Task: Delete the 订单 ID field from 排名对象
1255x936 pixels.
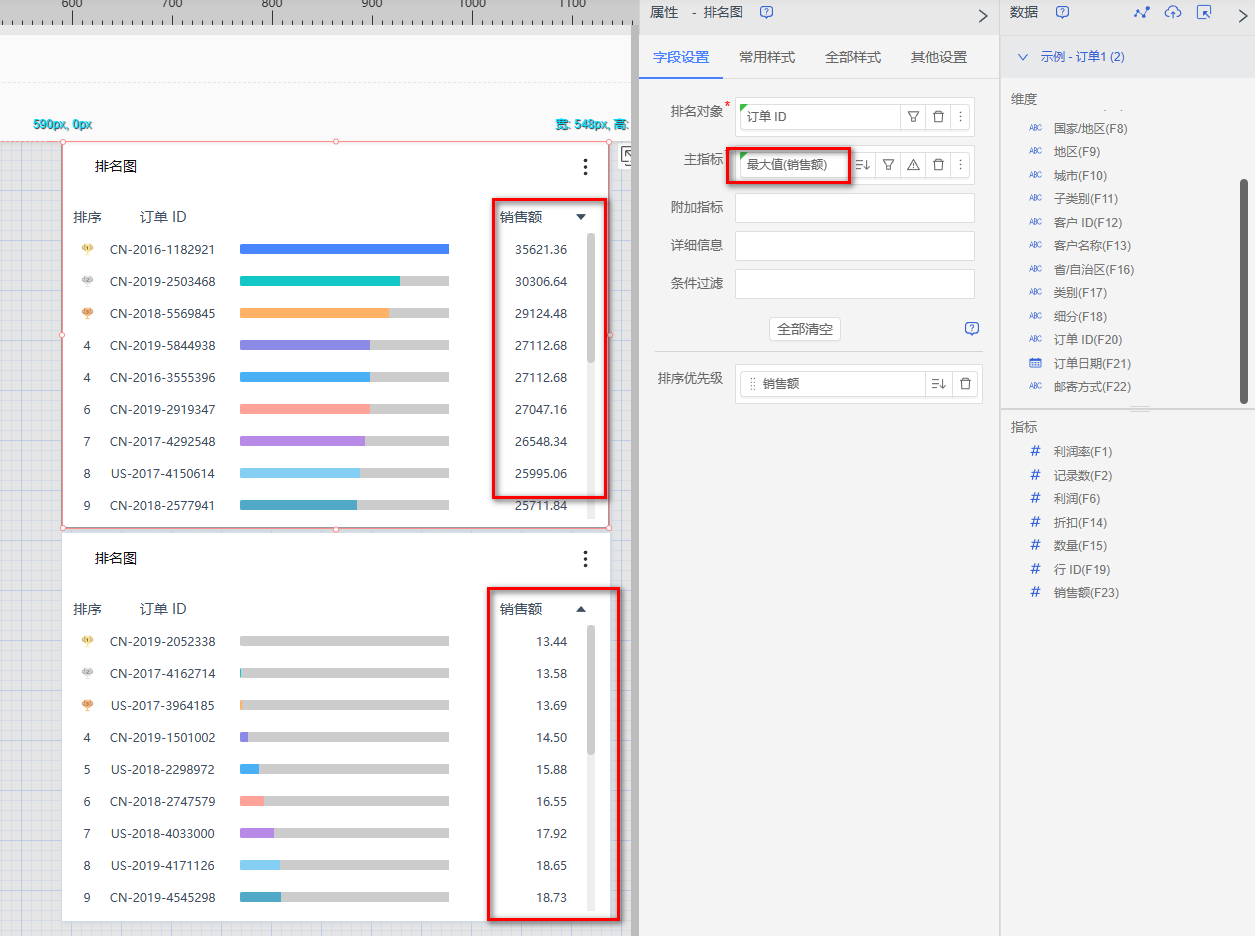Action: (938, 117)
